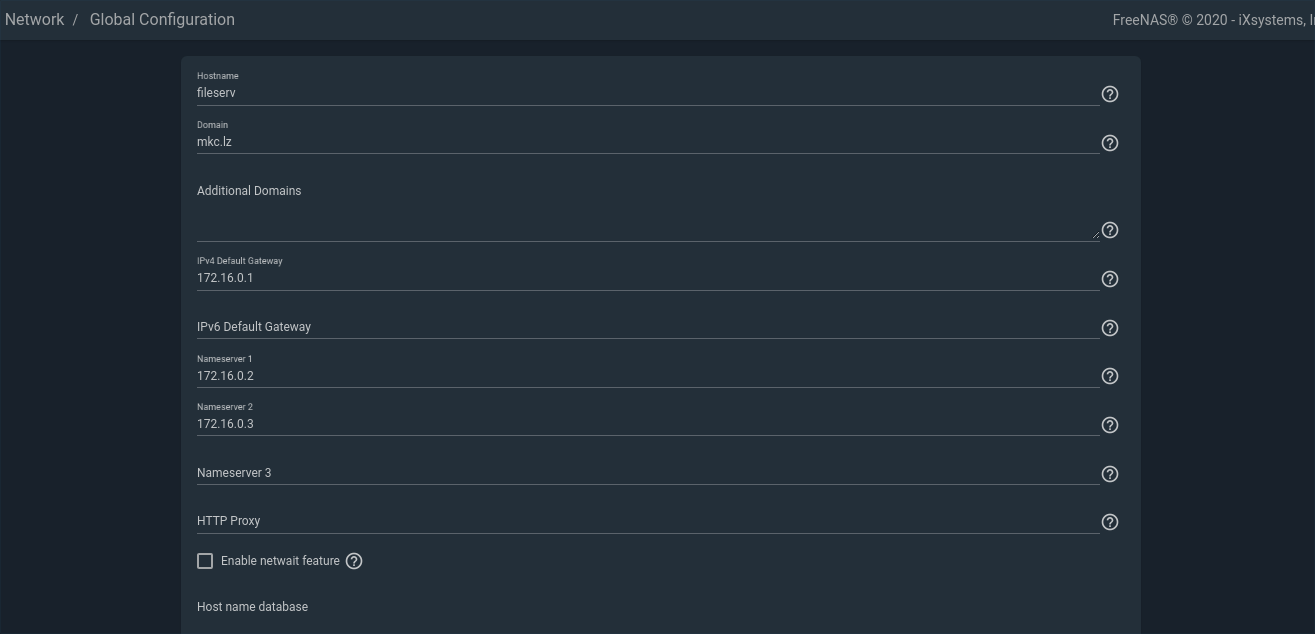
Task: Enable the netwait feature checkbox
Action: click(x=205, y=561)
